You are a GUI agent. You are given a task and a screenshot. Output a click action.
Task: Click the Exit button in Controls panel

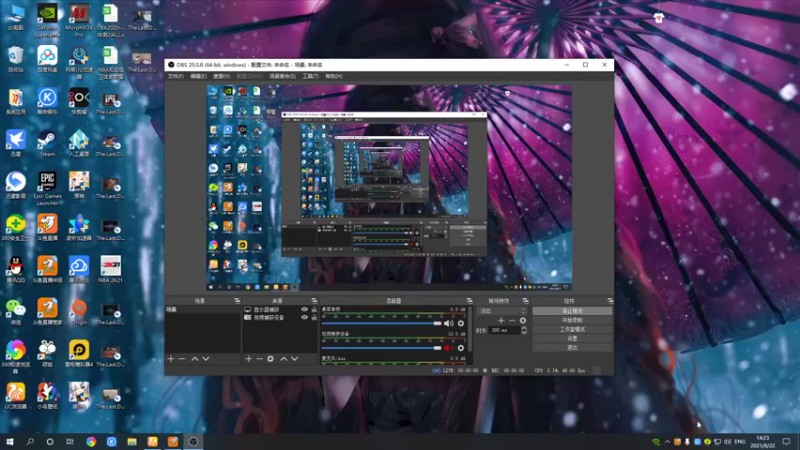coord(572,347)
